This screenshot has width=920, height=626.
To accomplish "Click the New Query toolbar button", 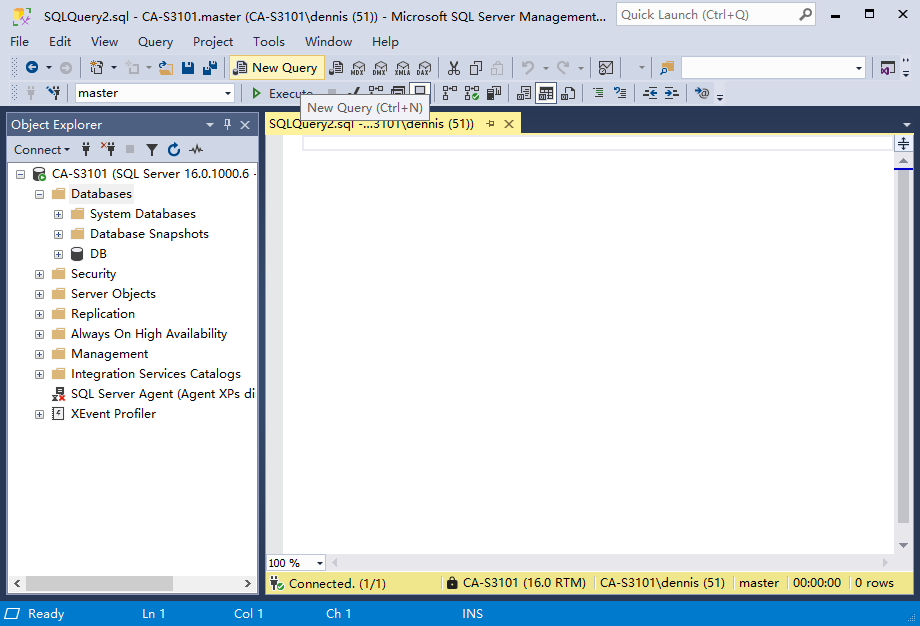I will [276, 68].
